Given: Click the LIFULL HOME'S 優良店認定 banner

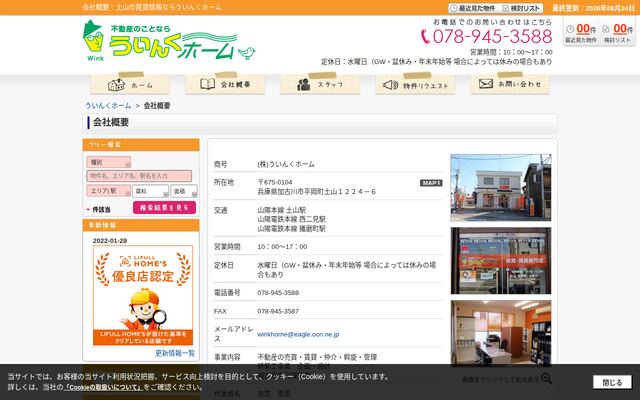Looking at the screenshot, I should coord(143,295).
